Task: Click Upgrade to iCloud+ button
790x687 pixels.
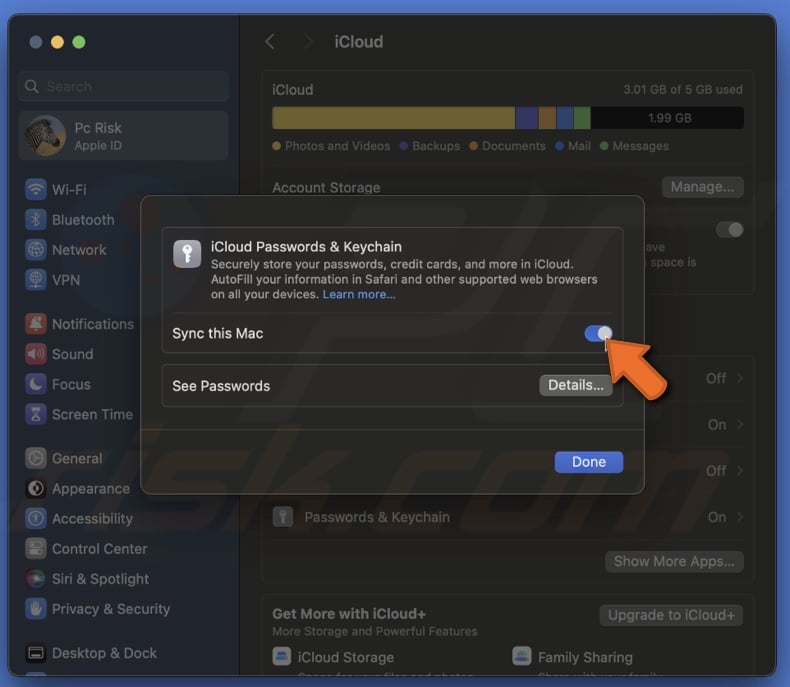Action: point(671,615)
